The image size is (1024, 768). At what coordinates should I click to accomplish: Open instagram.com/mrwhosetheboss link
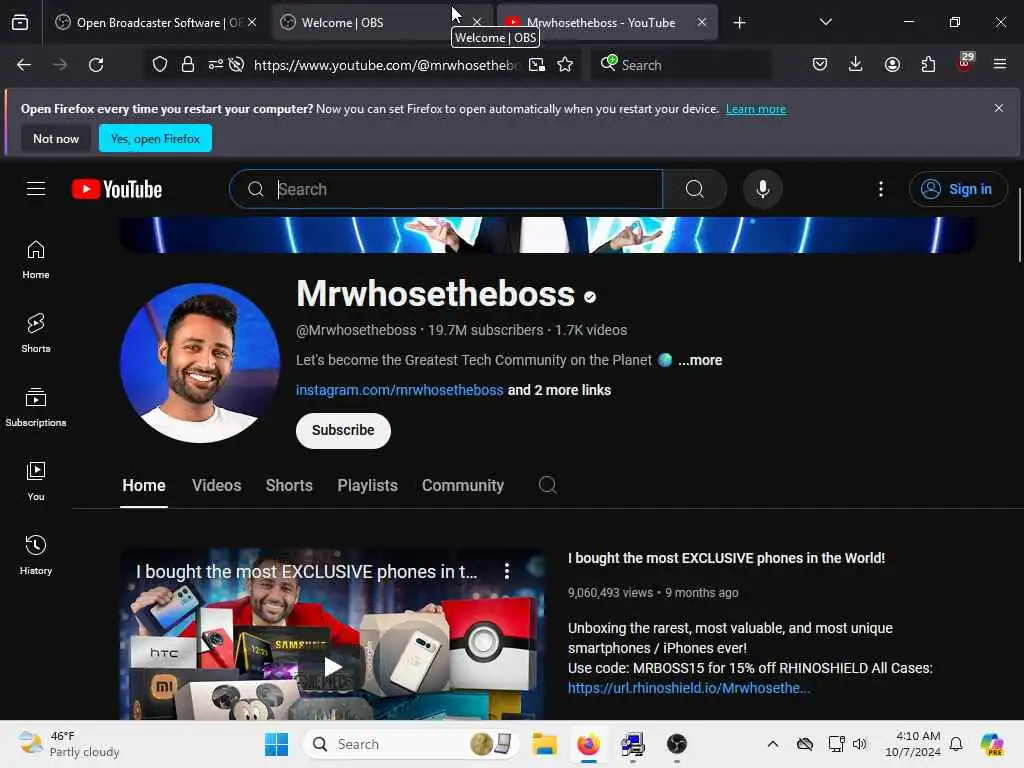400,390
